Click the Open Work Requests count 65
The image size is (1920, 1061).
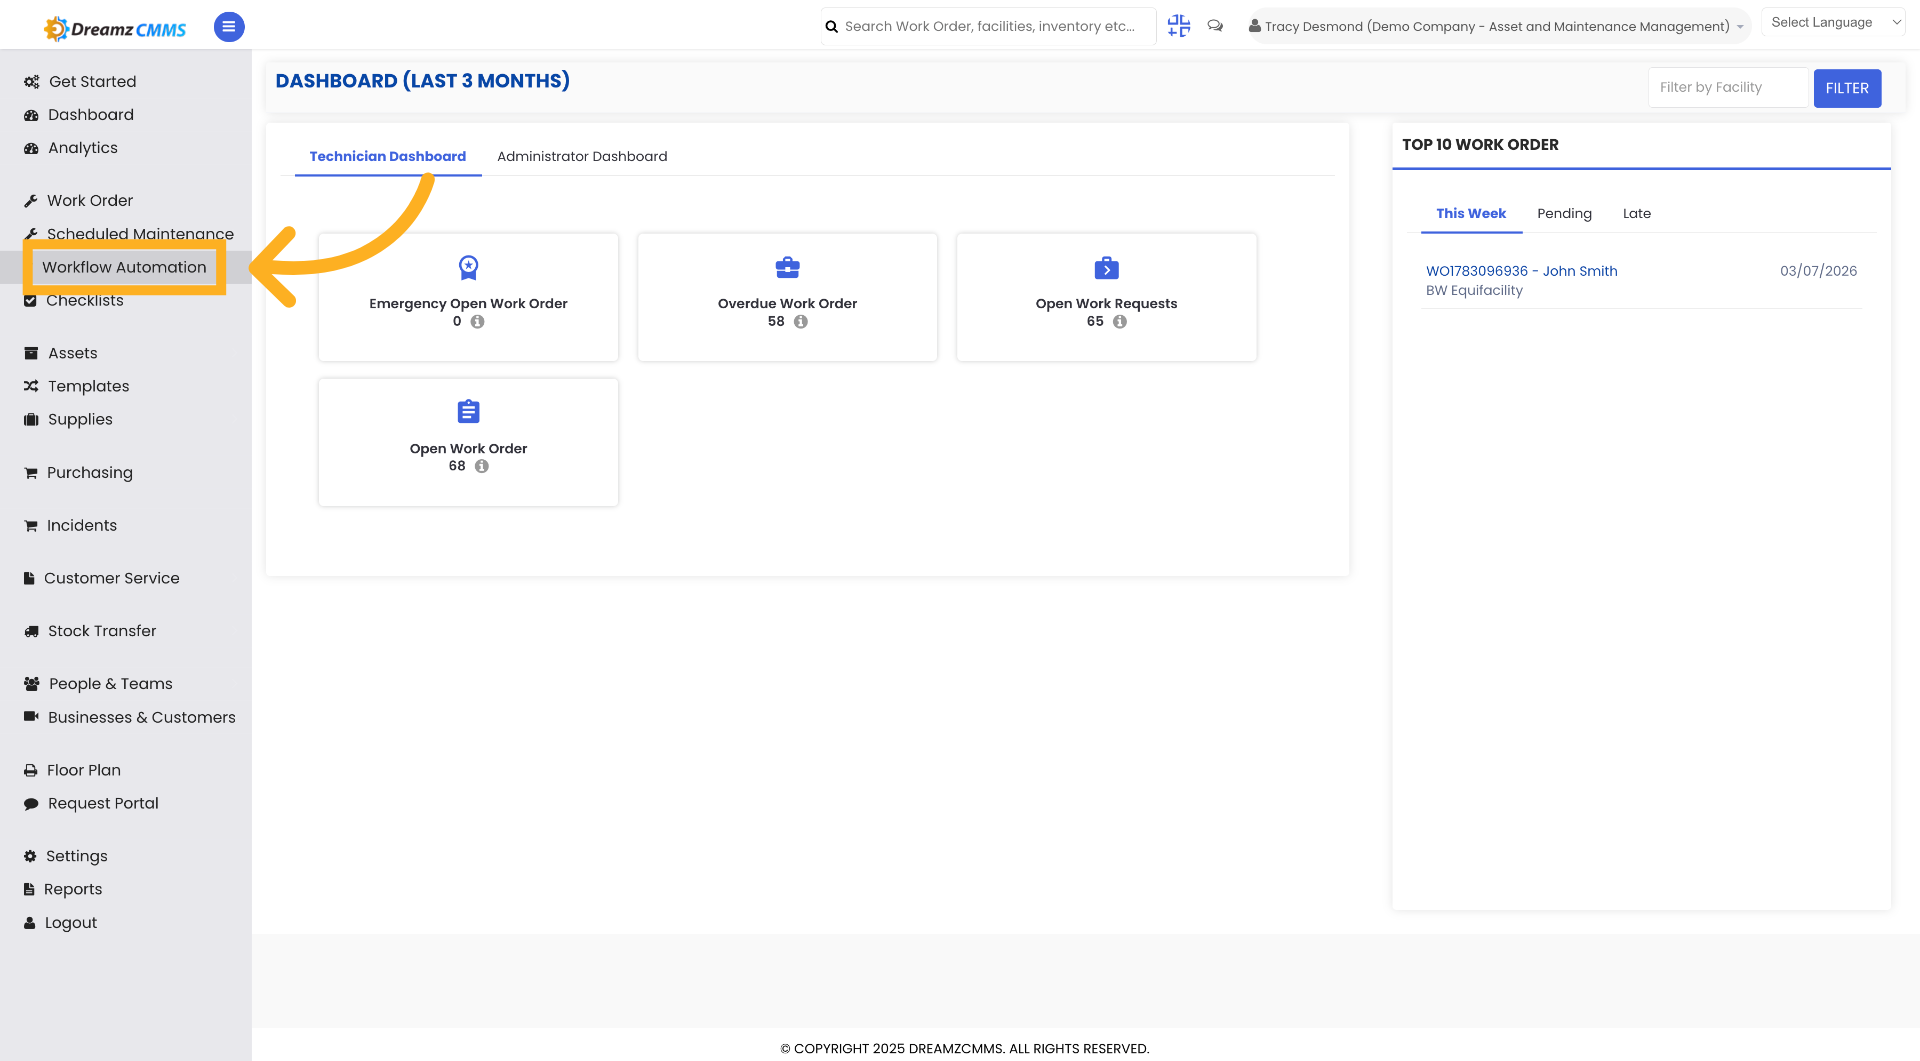(1095, 322)
